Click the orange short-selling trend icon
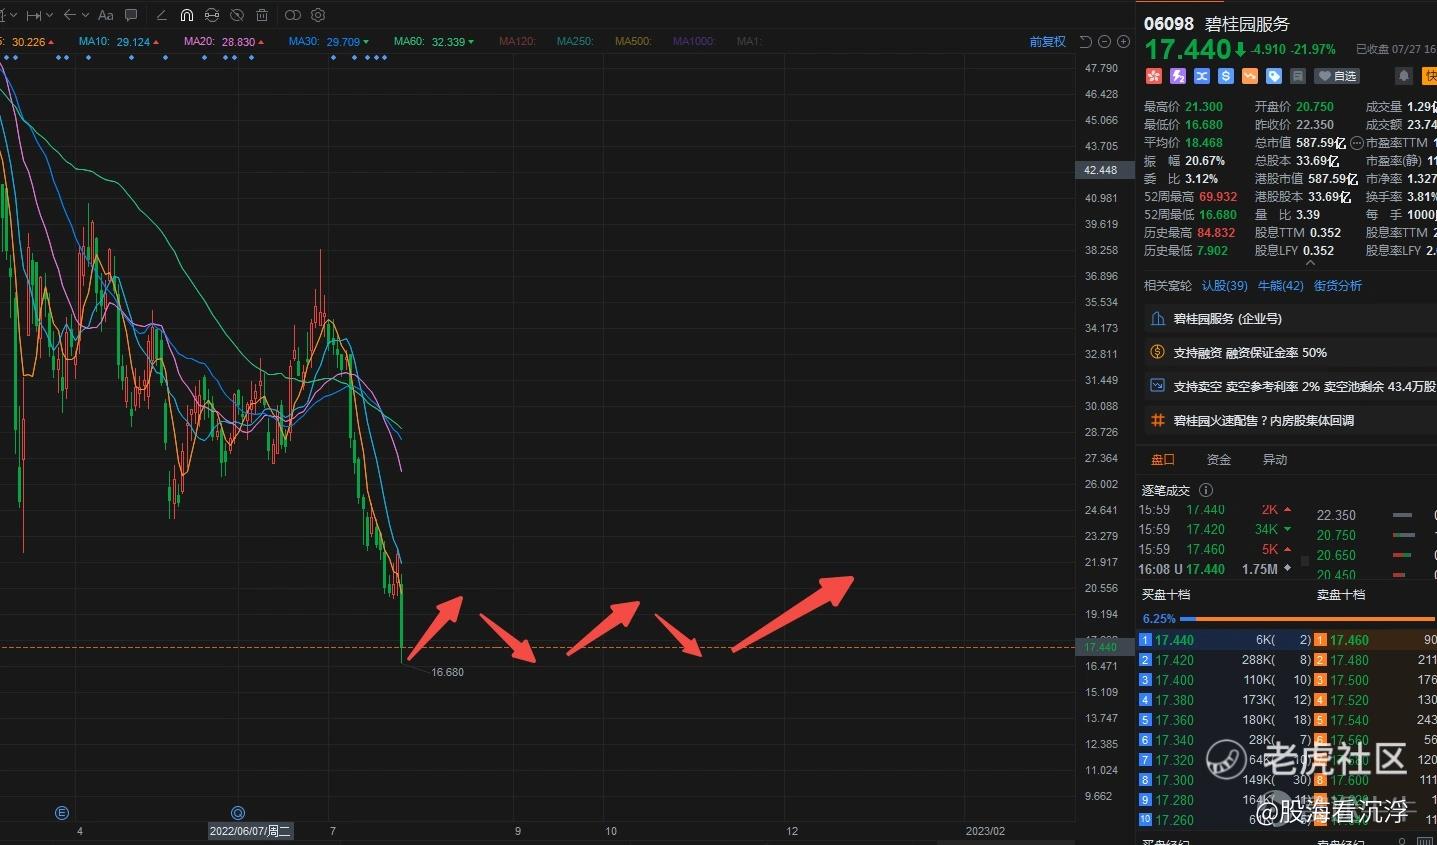This screenshot has width=1437, height=845. click(x=1249, y=76)
